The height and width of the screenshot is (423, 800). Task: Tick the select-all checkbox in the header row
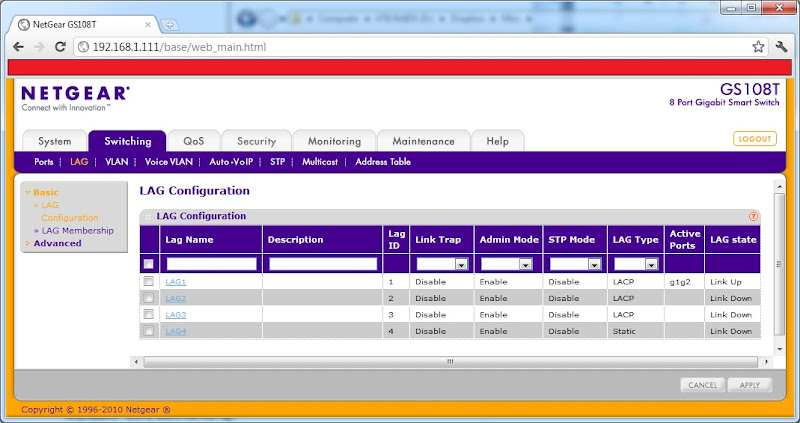148,264
